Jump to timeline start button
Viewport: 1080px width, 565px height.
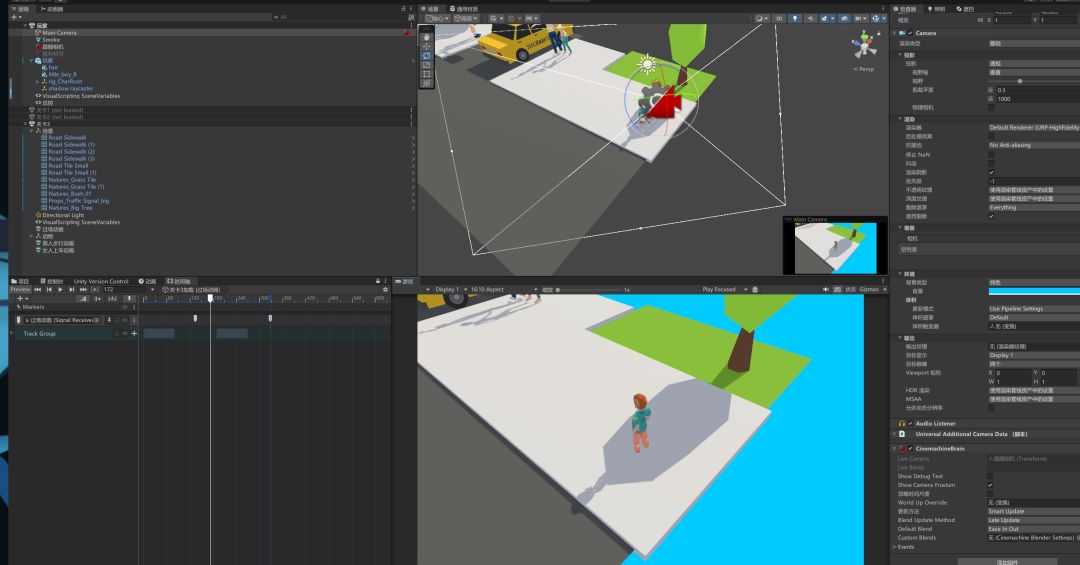pyautogui.click(x=38, y=290)
